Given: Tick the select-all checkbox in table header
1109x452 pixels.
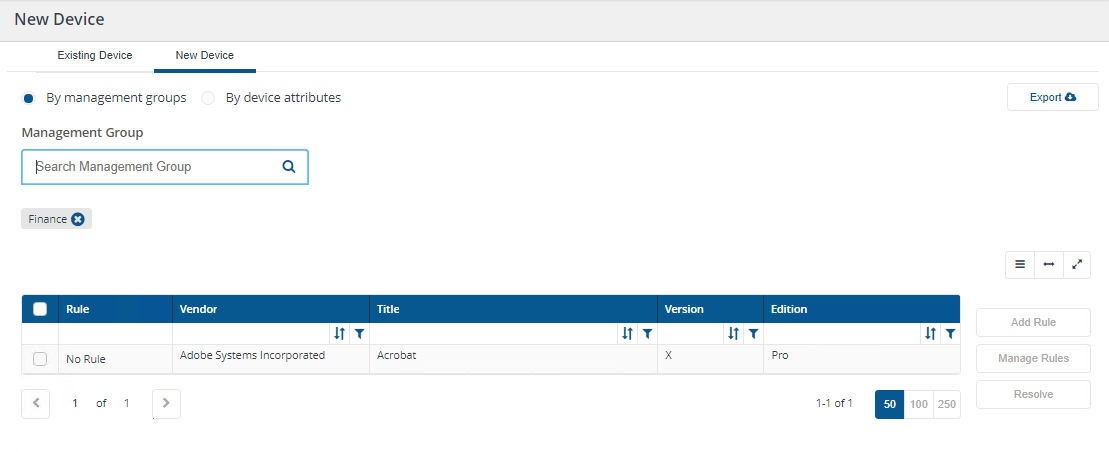Looking at the screenshot, I should pyautogui.click(x=40, y=309).
